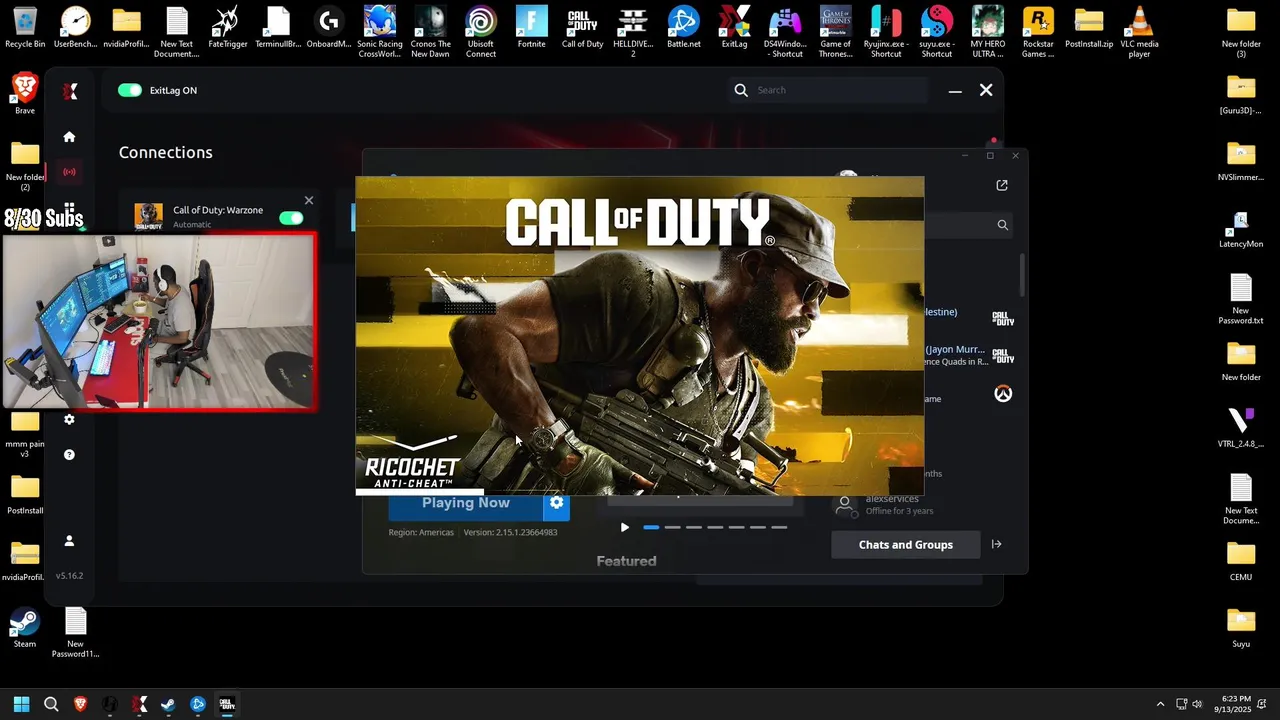Select the fourth carousel slide indicator
This screenshot has width=1280, height=720.
pos(715,527)
